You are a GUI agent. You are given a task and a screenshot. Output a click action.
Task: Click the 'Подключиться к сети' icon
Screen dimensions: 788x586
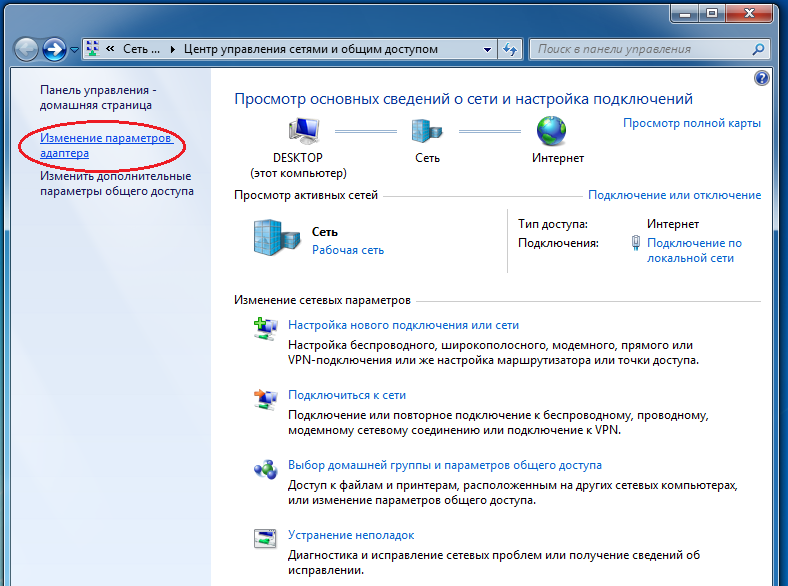tap(265, 400)
